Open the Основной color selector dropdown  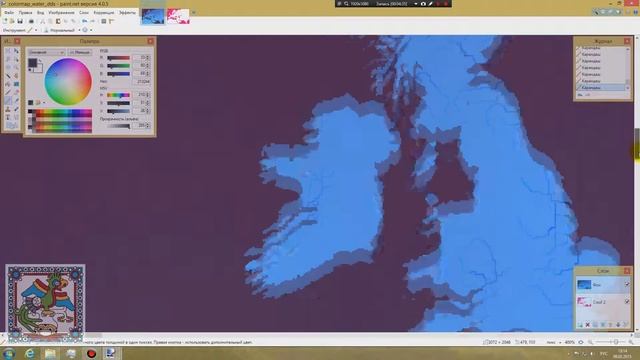47,52
